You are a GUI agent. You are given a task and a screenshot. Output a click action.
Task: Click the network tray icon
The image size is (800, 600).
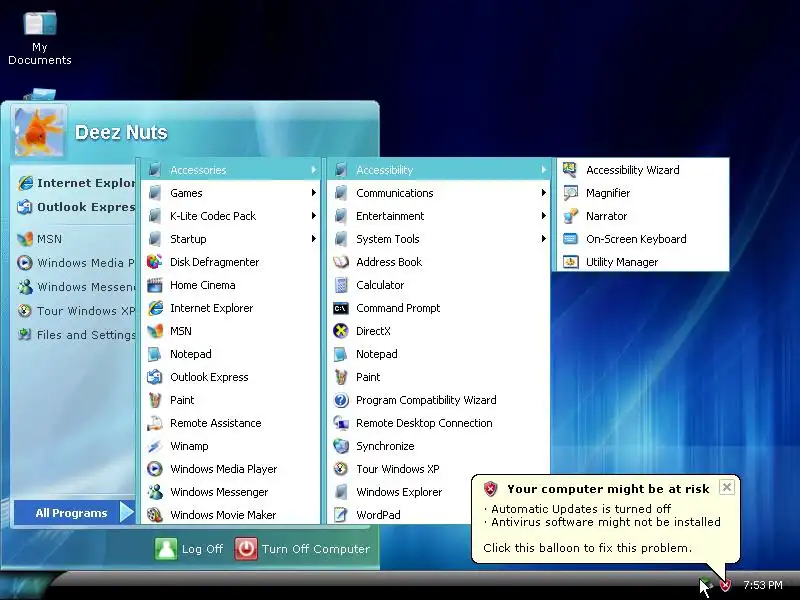tap(706, 585)
